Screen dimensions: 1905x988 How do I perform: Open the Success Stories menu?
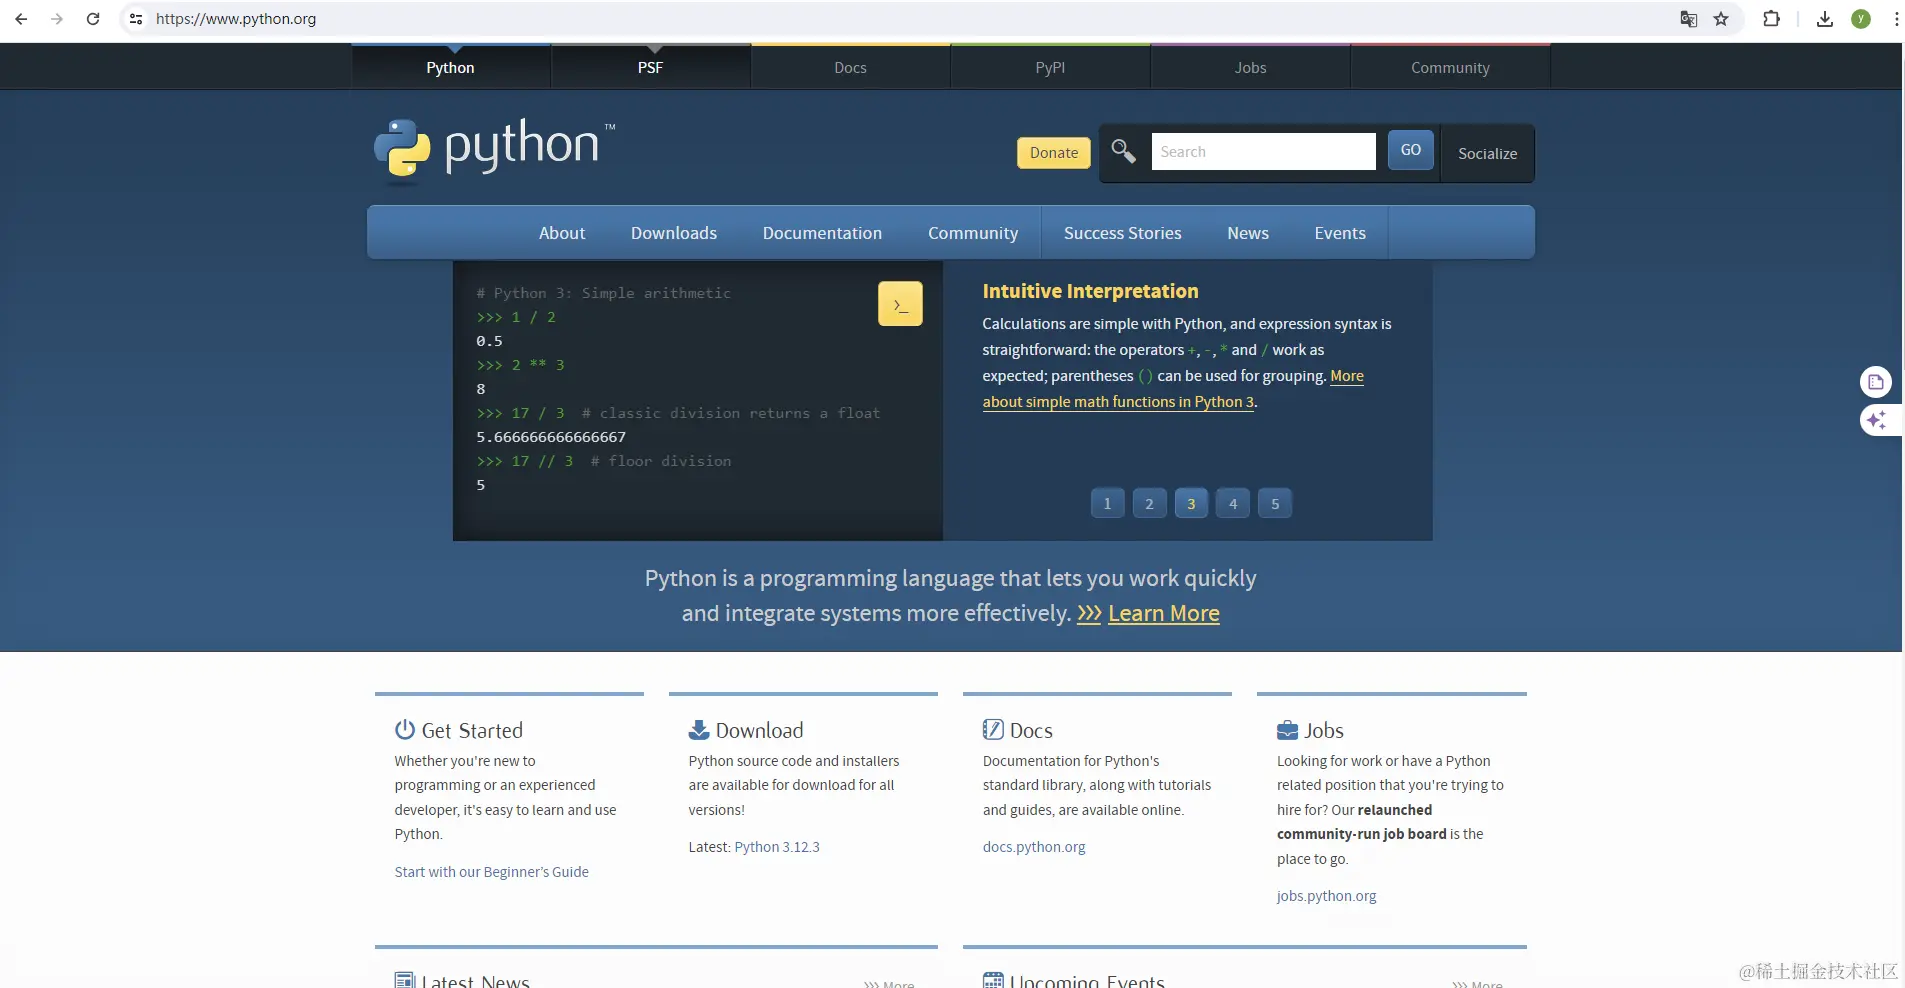click(1123, 233)
